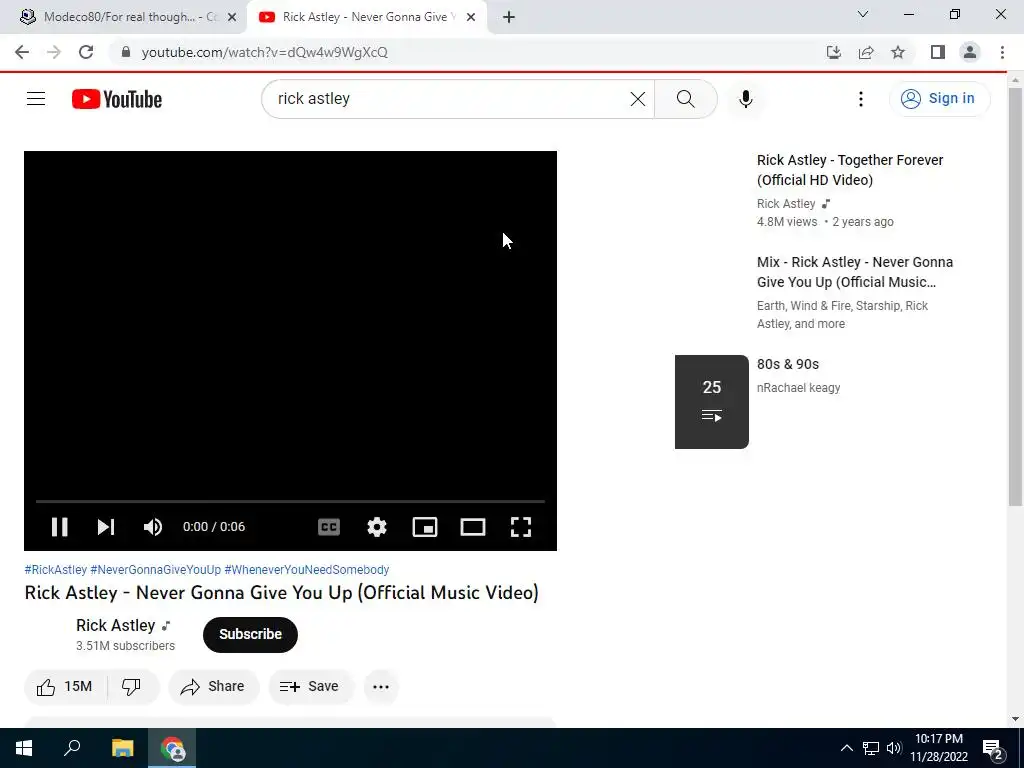
Task: Open the #NeverGonnaGiveYouUp hashtag link
Action: (155, 569)
